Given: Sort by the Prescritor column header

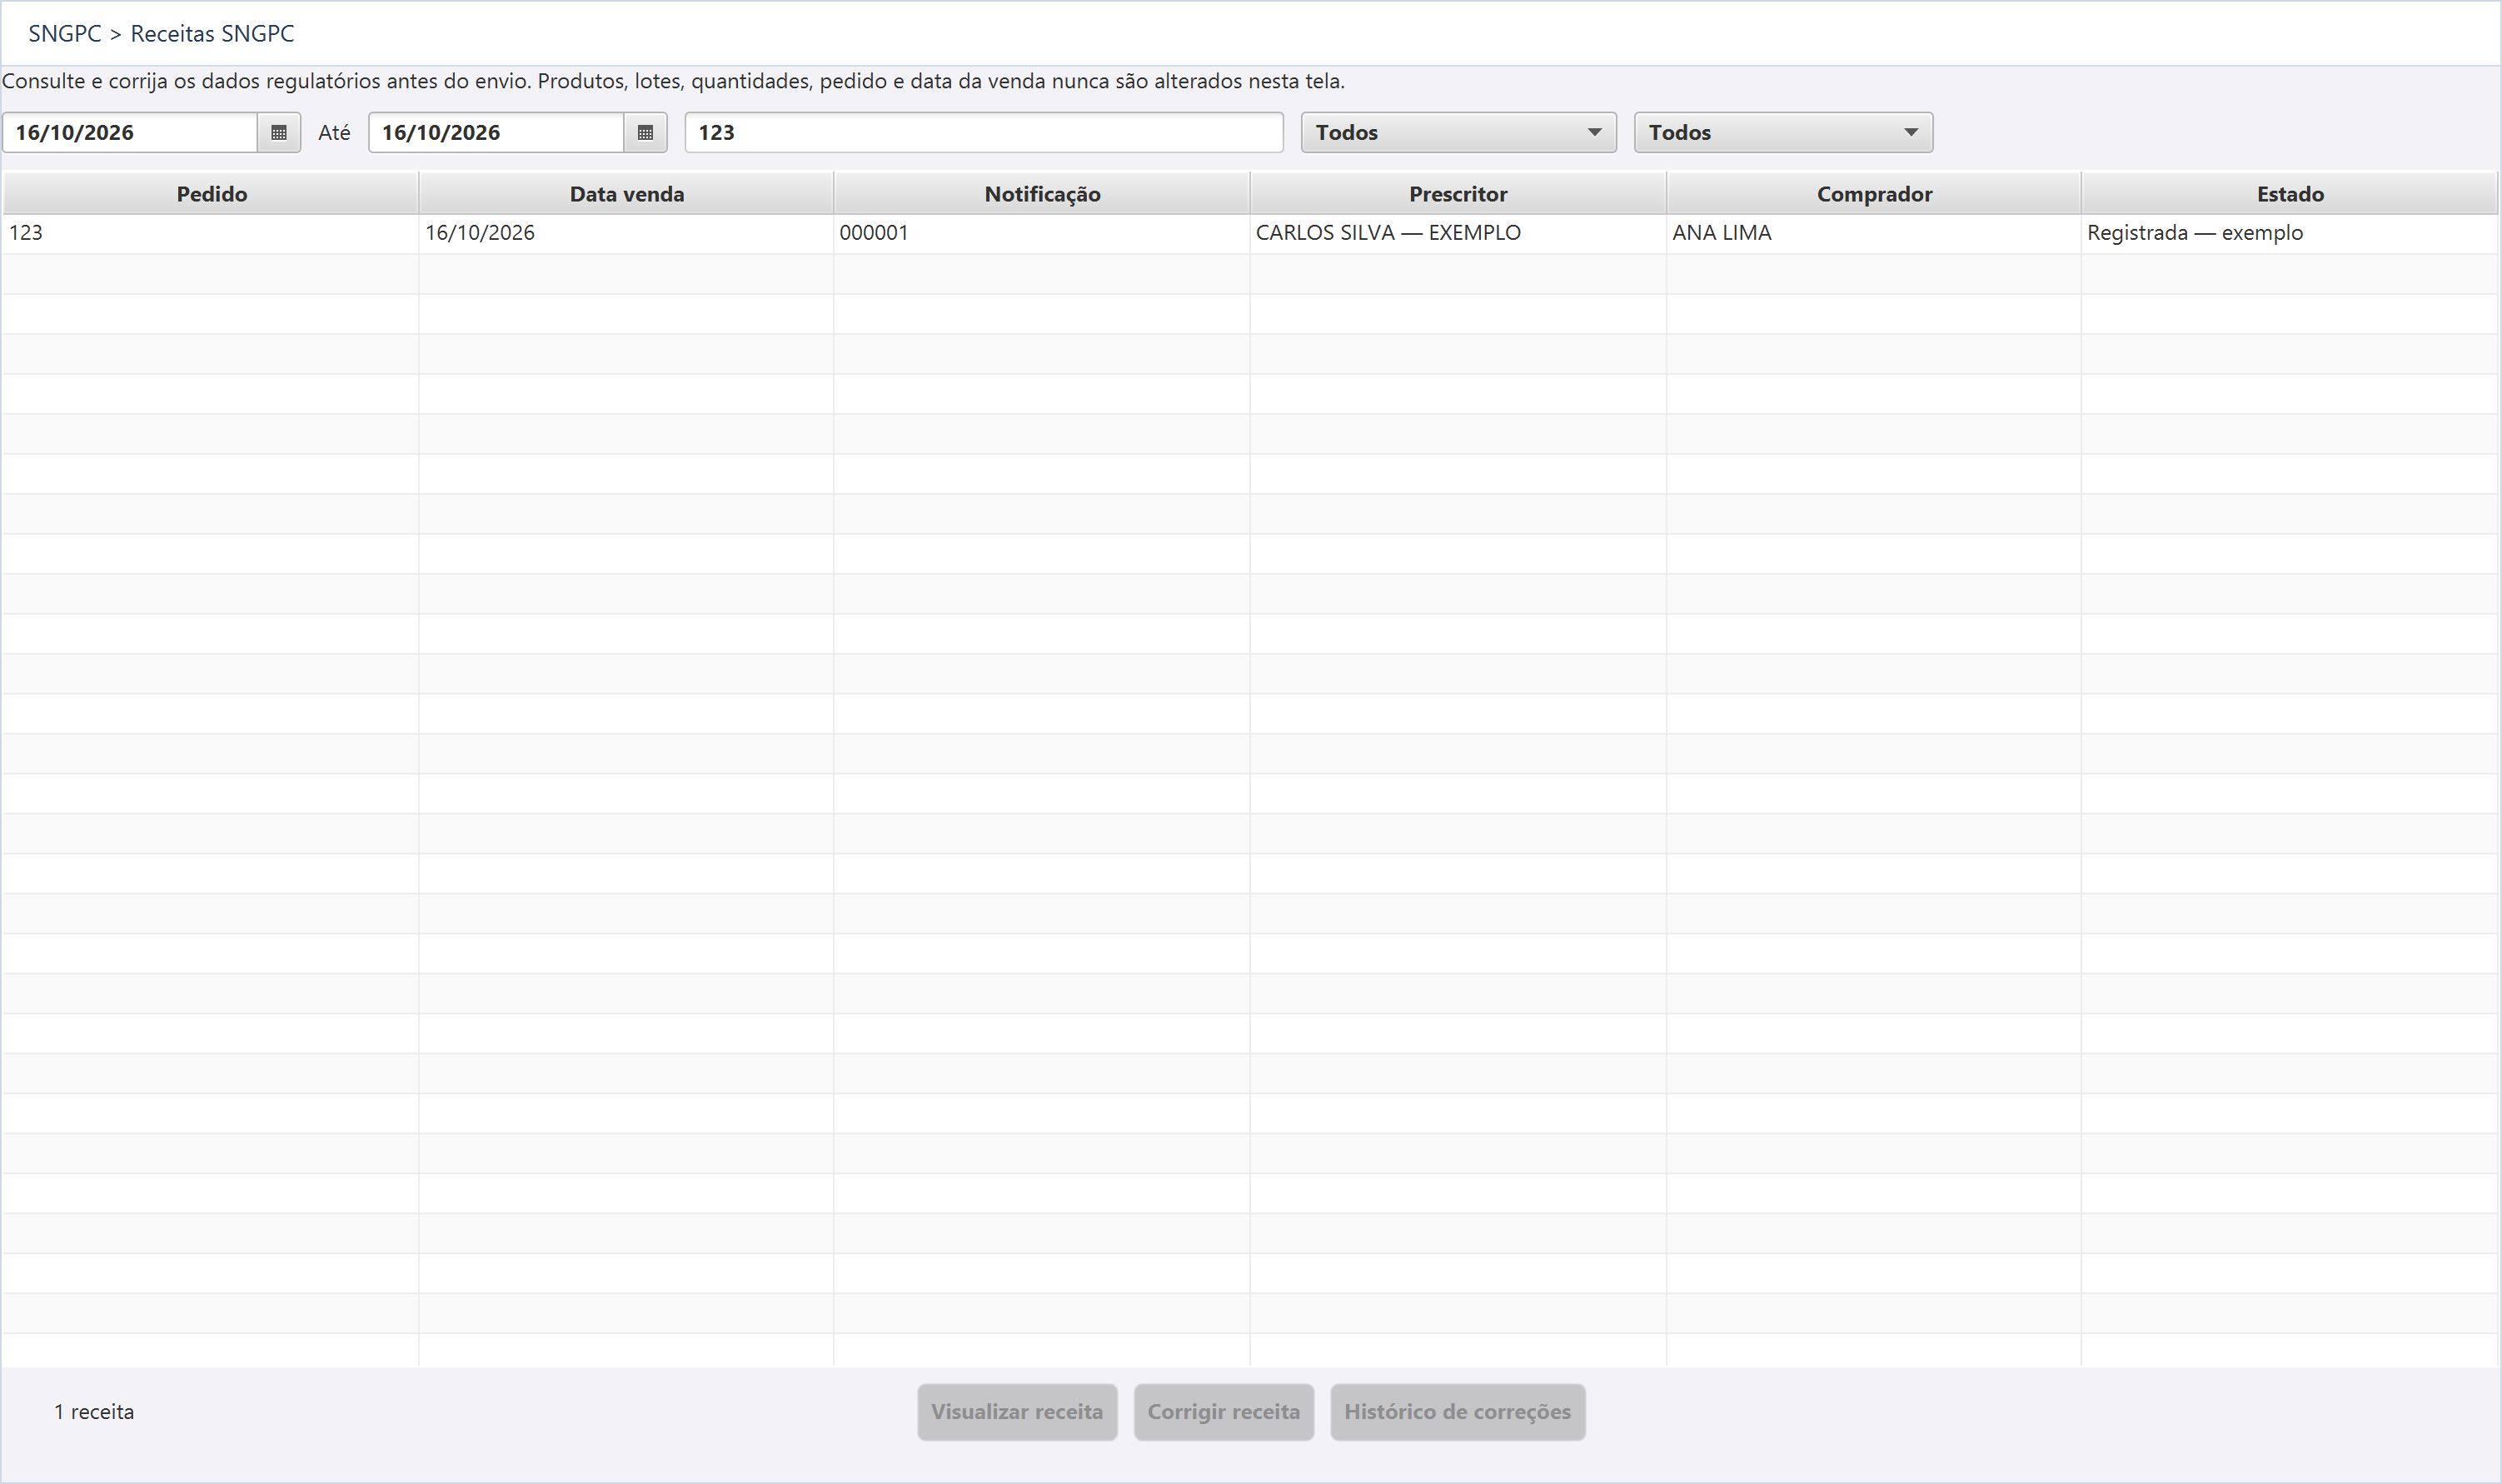Looking at the screenshot, I should [x=1458, y=194].
